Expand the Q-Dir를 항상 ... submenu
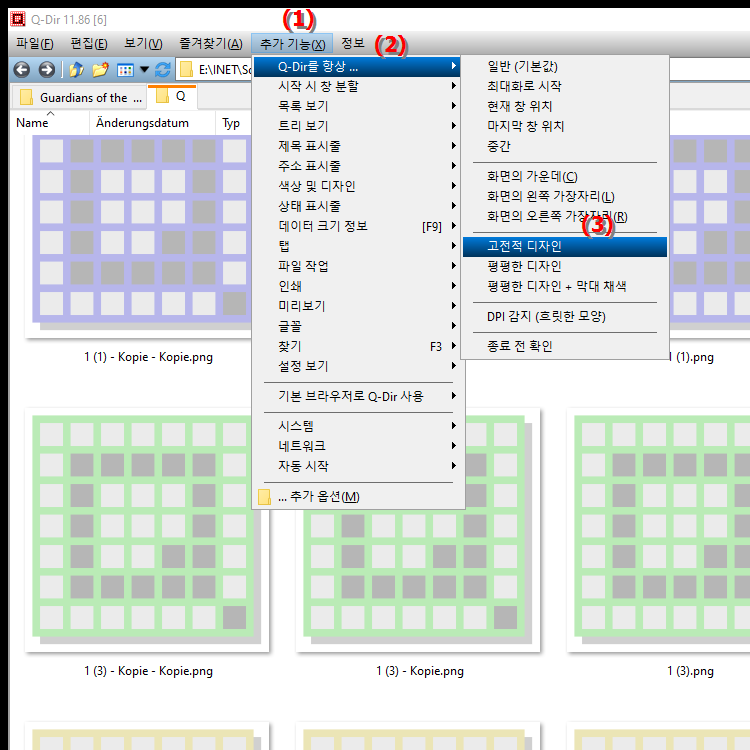Viewport: 750px width, 750px height. point(357,66)
